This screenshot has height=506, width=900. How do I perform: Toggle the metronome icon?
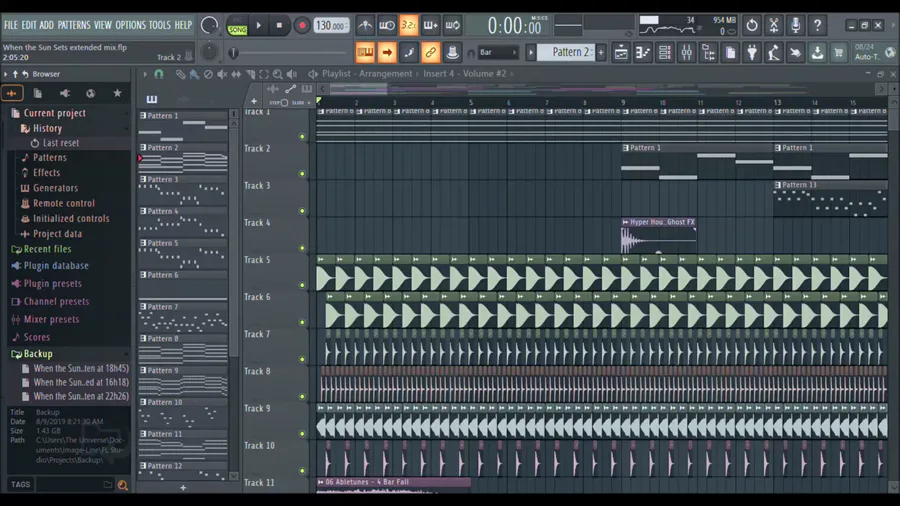click(365, 26)
